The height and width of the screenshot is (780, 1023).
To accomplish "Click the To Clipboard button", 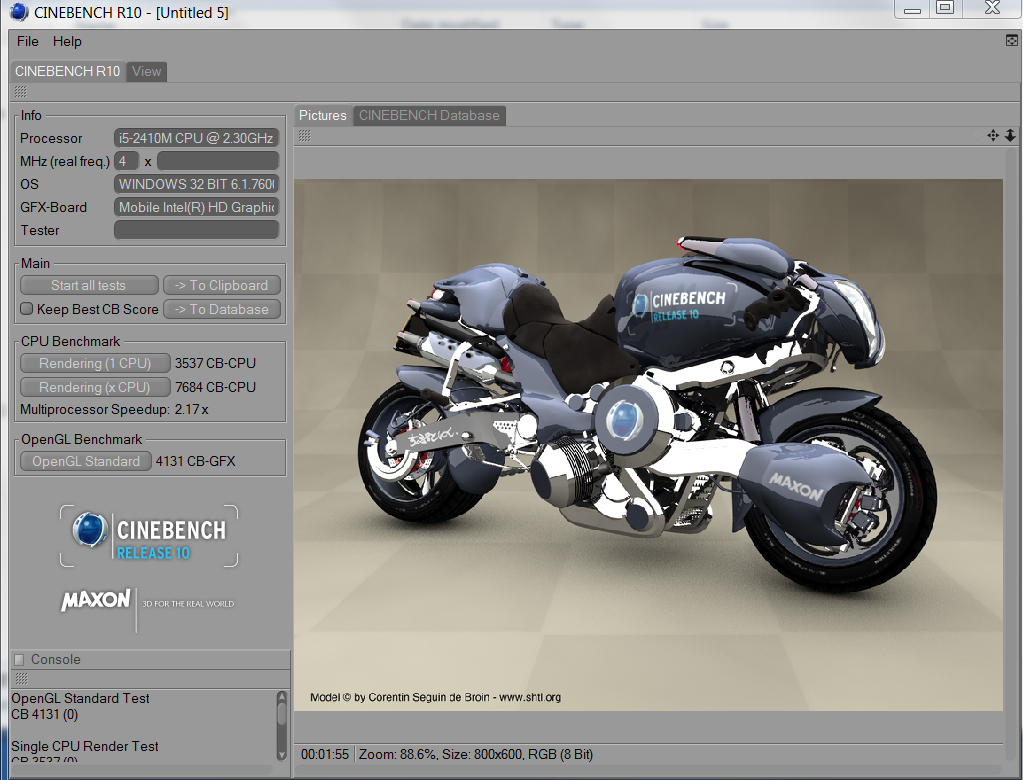I will tap(222, 285).
